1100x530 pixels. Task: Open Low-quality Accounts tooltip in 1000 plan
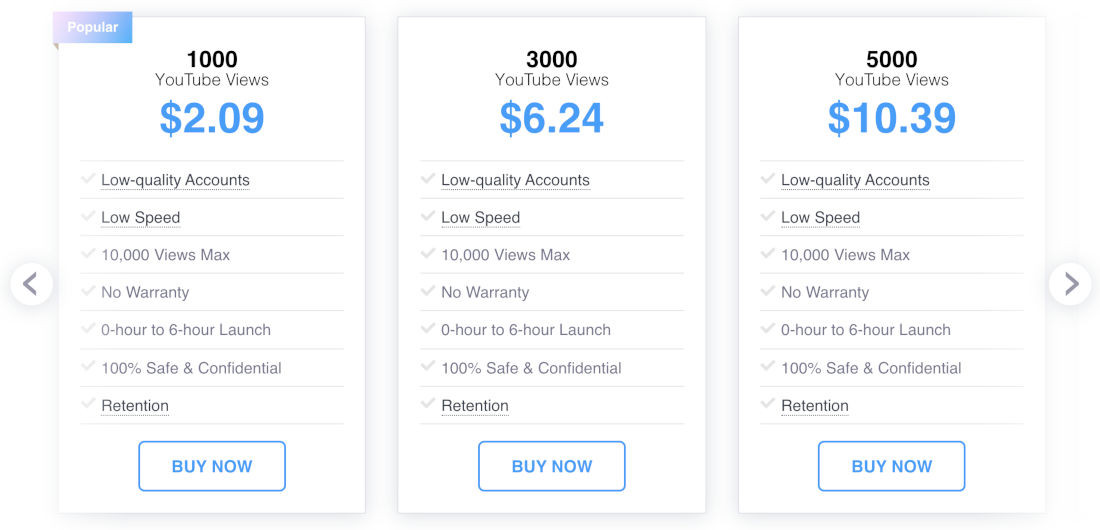pyautogui.click(x=175, y=180)
